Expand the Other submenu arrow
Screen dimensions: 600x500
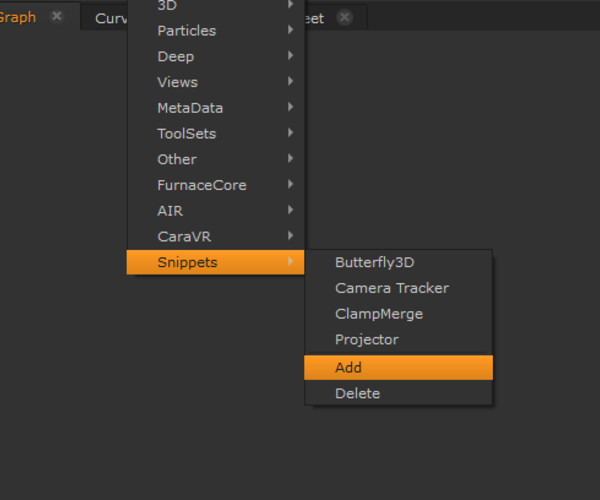point(291,159)
